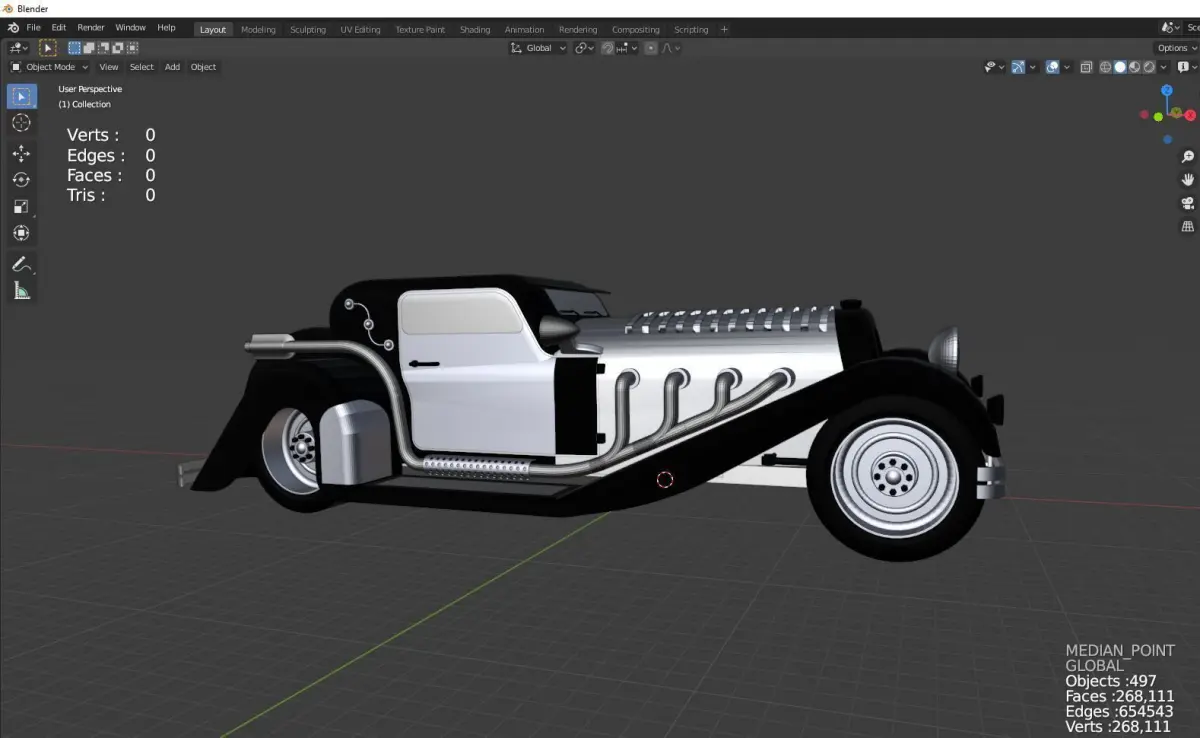The width and height of the screenshot is (1200, 738).
Task: Switch perspective/orthographic grid icon
Action: pos(1188,226)
